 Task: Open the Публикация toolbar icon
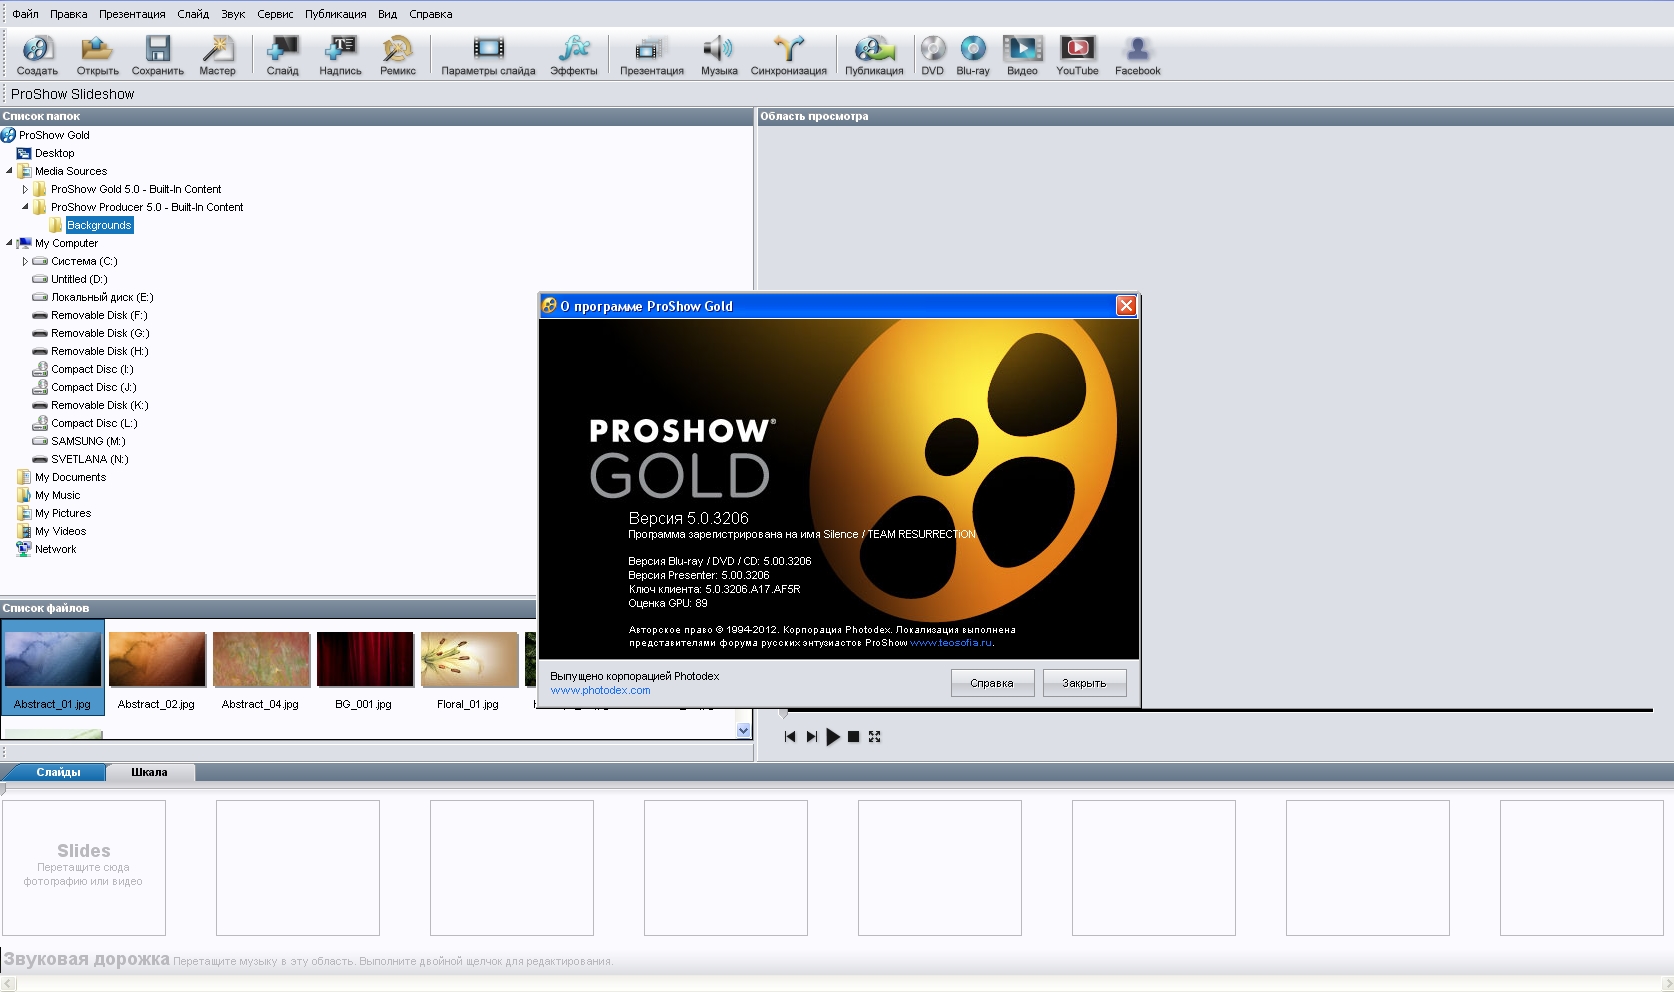click(874, 55)
